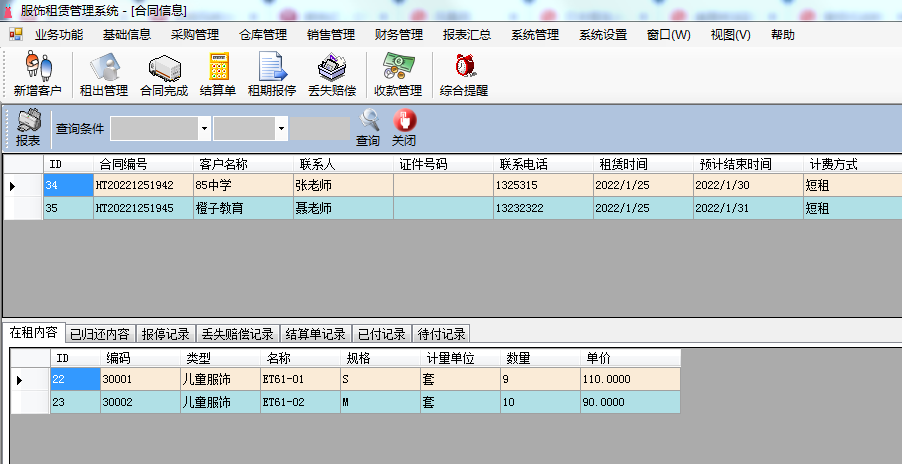The height and width of the screenshot is (464, 902).
Task: Switch to the 已归还内容 tab
Action: tap(99, 334)
